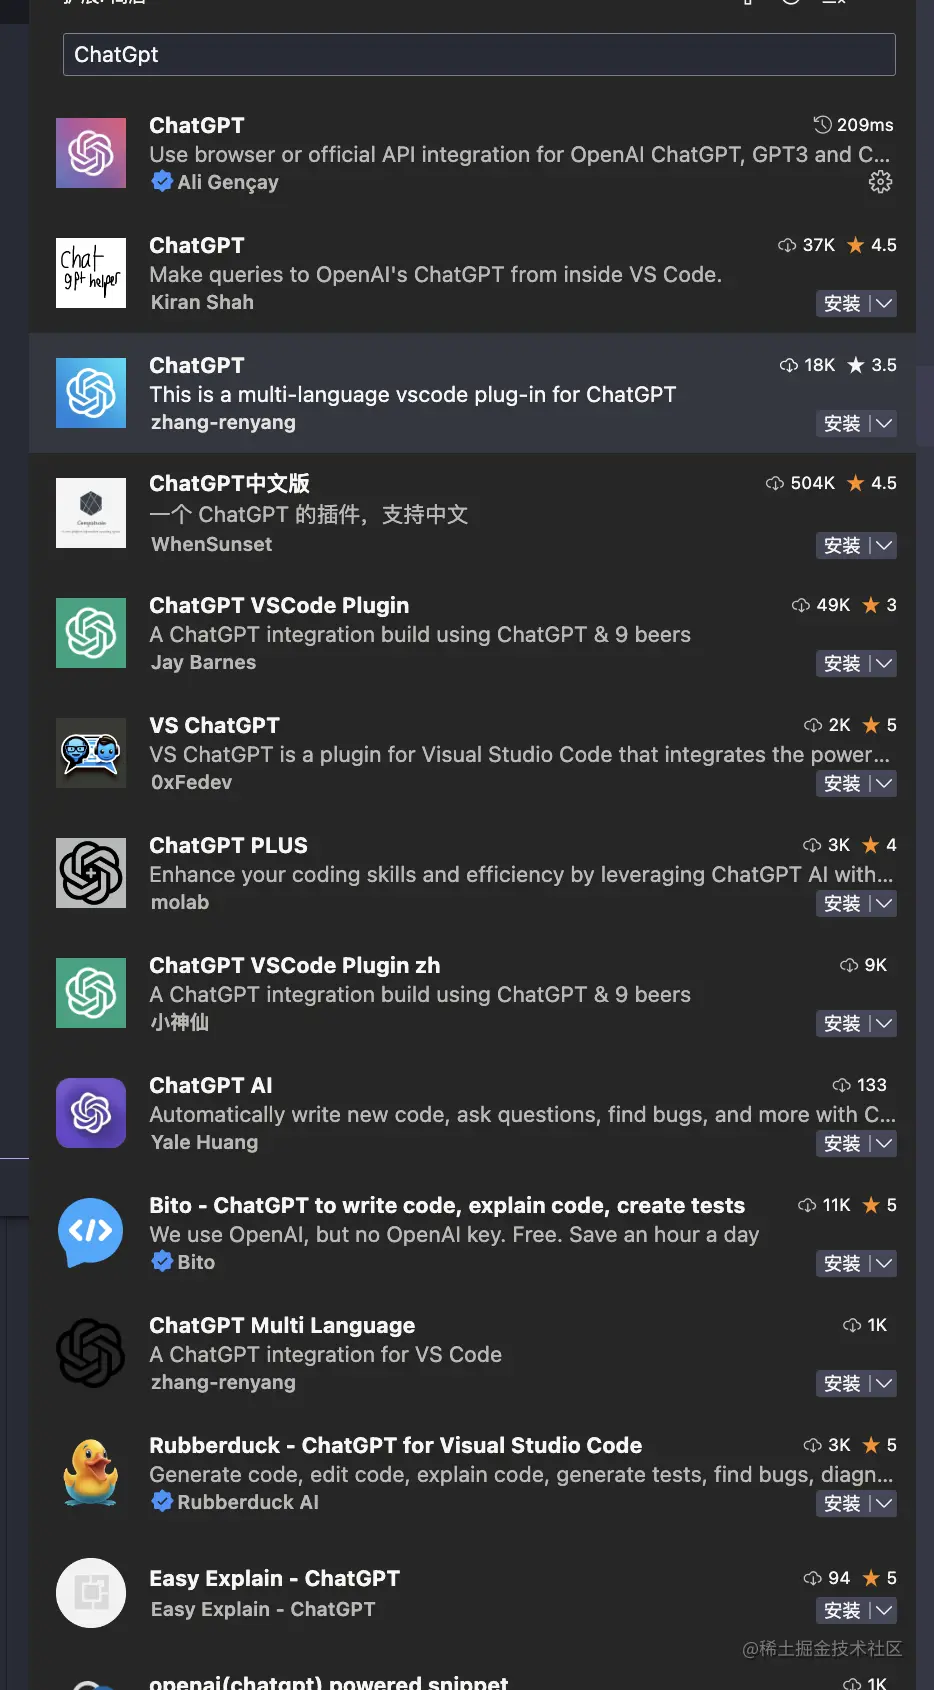The image size is (934, 1690).
Task: Open the manage gear for Ali Gençay's ChatGPT
Action: tap(880, 182)
